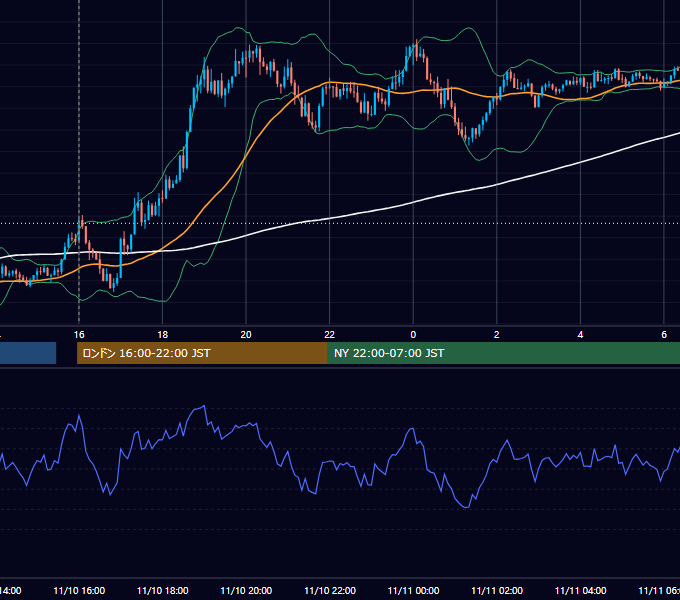Image resolution: width=680 pixels, height=600 pixels.
Task: Click hour label 16 on chart axis
Action: click(79, 334)
